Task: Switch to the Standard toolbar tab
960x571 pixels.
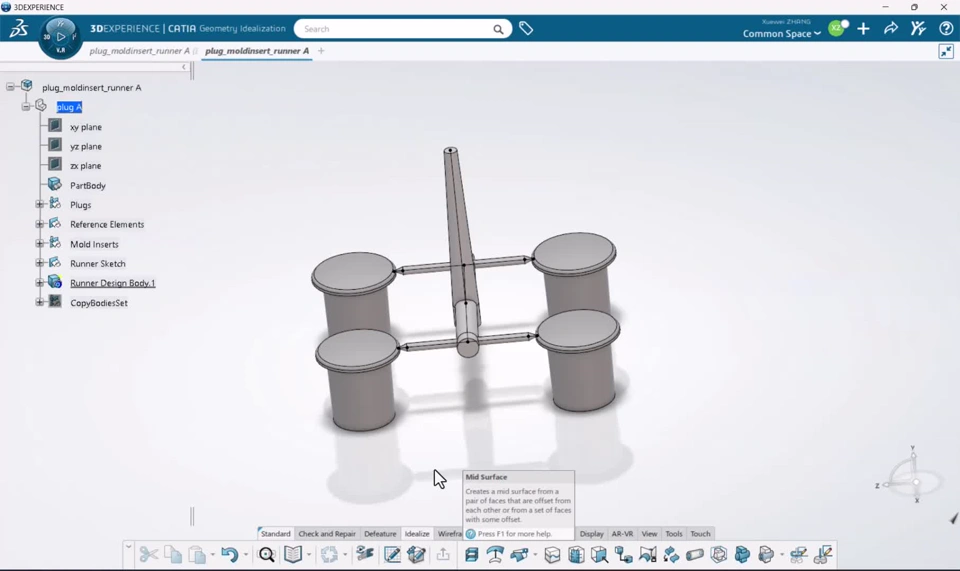Action: [x=276, y=534]
